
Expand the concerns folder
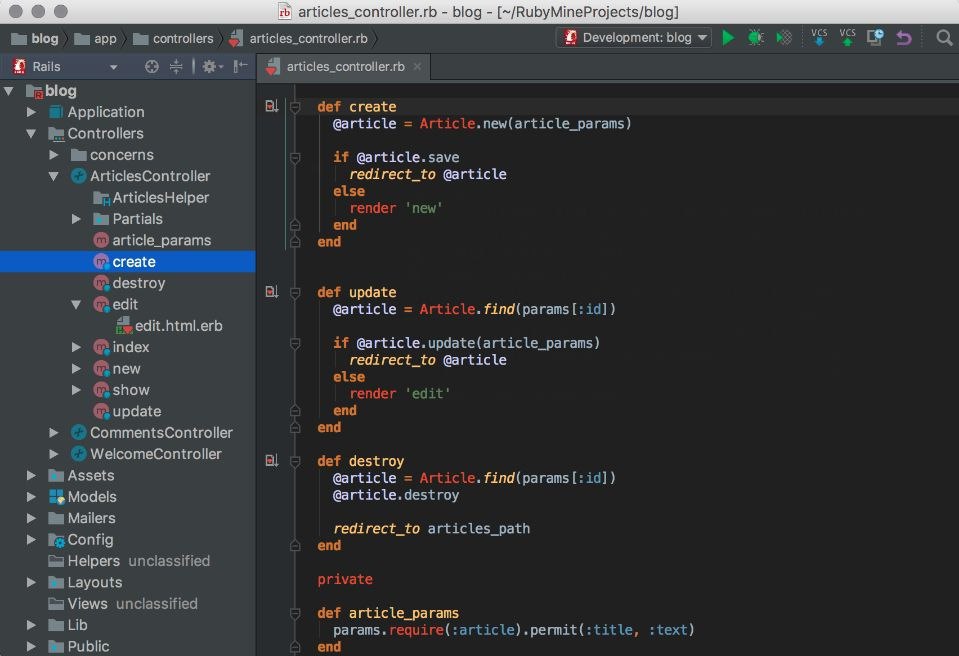(54, 155)
